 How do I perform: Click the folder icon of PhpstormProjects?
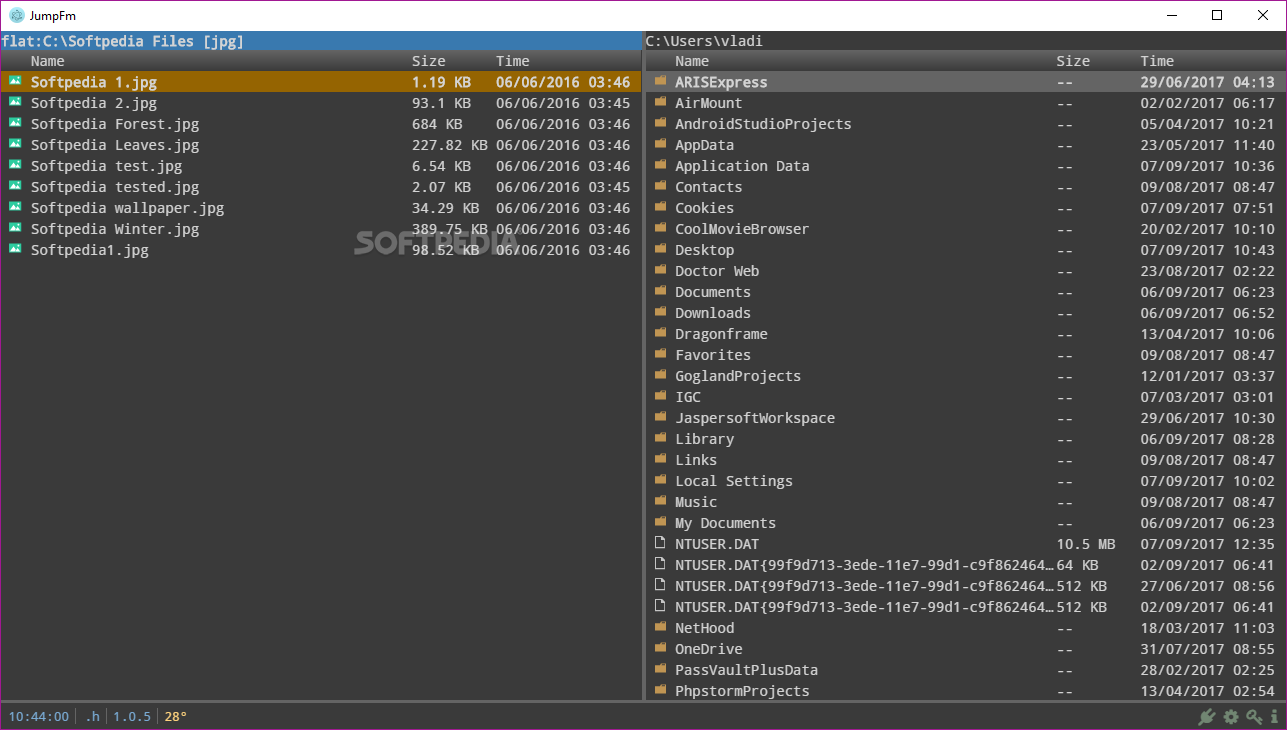tap(660, 690)
